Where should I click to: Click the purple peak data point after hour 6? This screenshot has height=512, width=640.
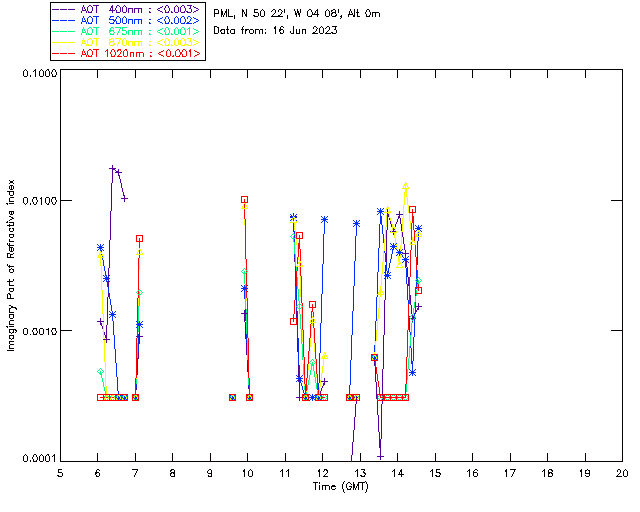point(112,169)
